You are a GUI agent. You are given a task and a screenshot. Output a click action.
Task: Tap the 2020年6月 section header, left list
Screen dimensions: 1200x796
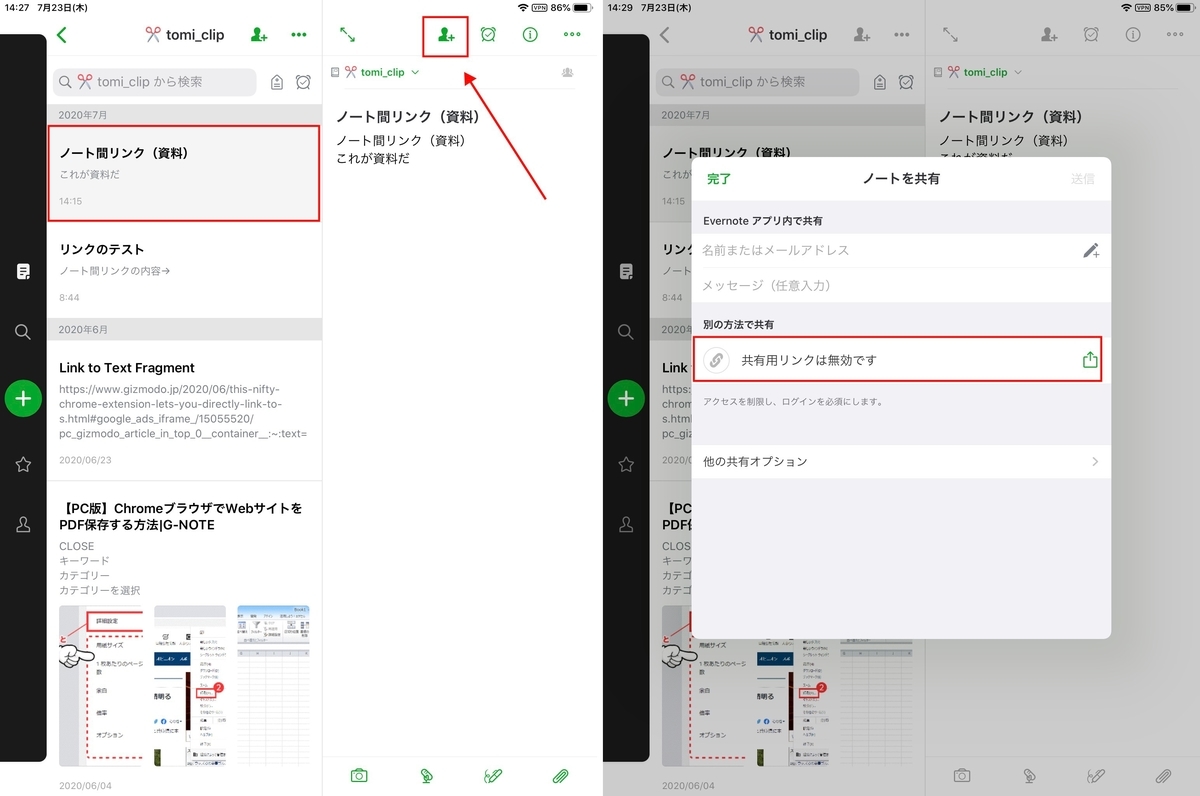coord(184,330)
